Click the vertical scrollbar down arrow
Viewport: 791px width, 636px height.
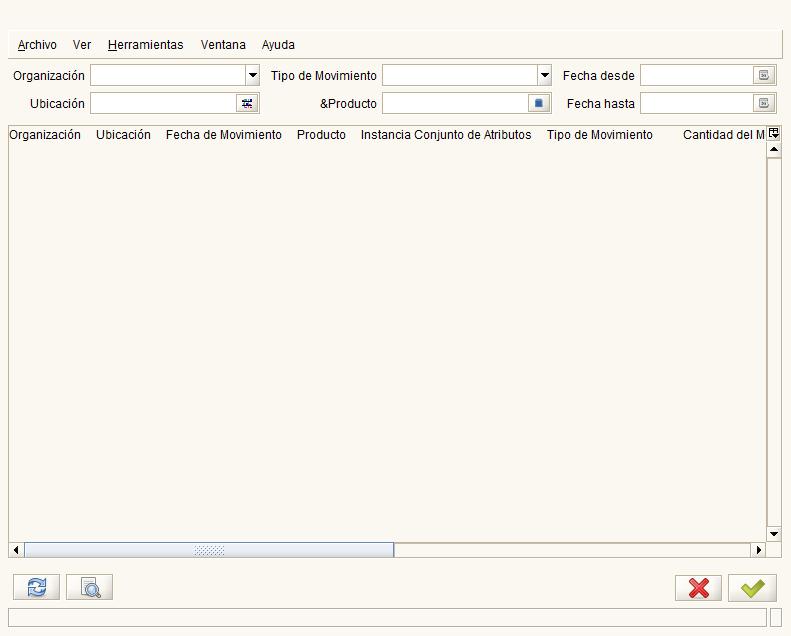pyautogui.click(x=774, y=534)
